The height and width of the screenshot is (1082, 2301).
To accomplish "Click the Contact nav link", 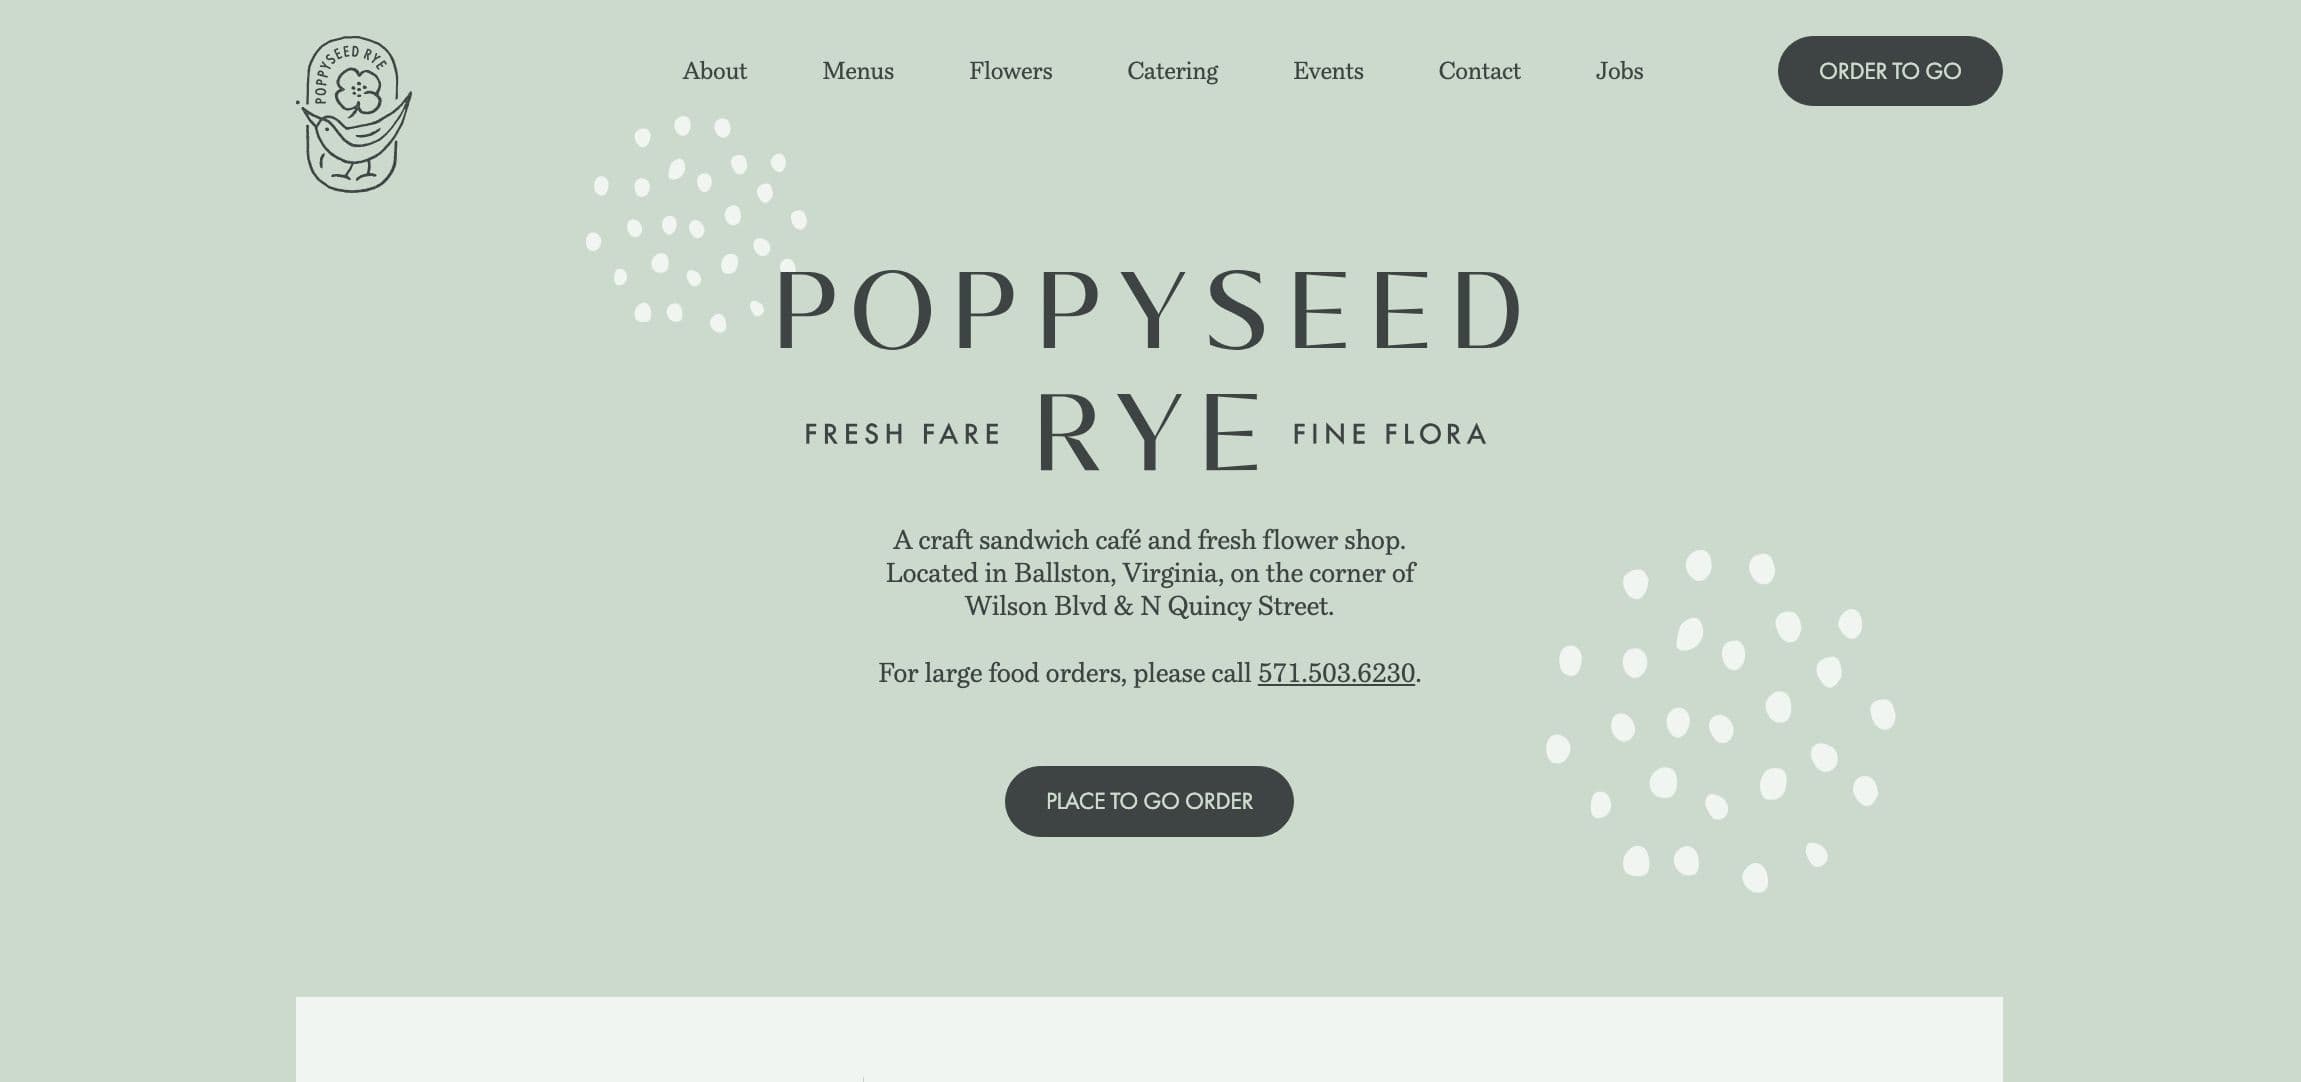I will pos(1479,71).
